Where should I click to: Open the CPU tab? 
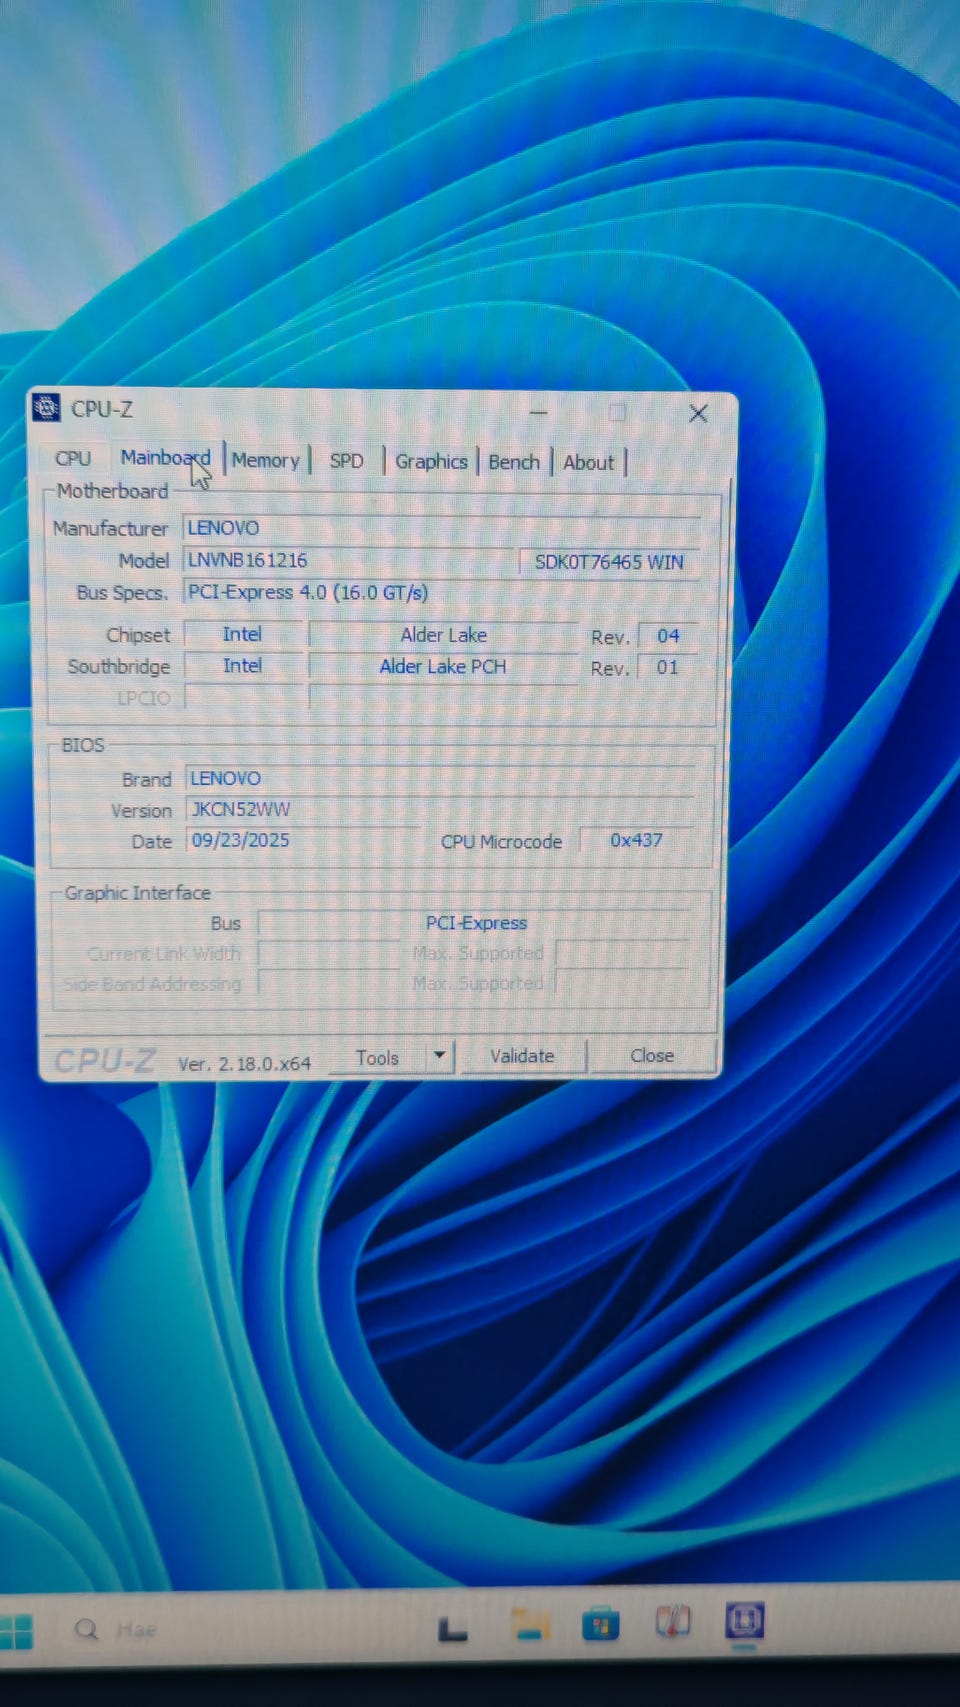(72, 458)
